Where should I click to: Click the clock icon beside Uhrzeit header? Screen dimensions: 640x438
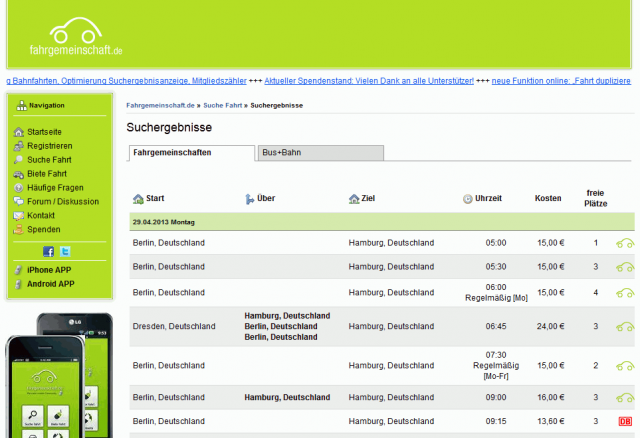coord(468,199)
